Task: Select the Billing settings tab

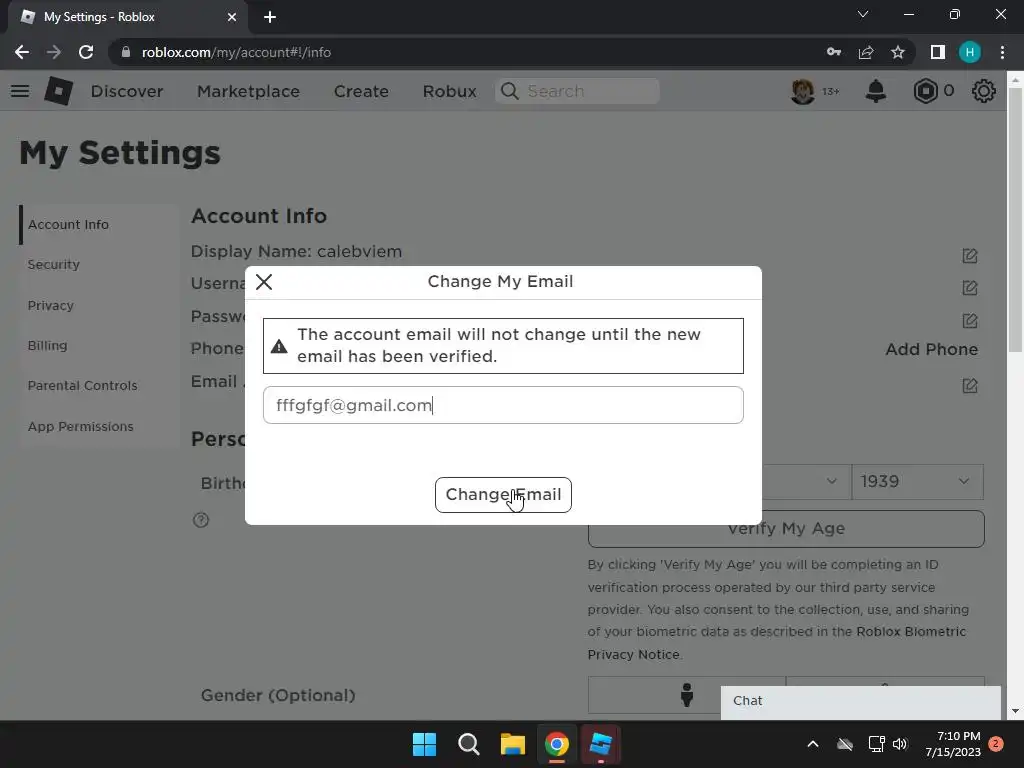Action: coord(99,345)
